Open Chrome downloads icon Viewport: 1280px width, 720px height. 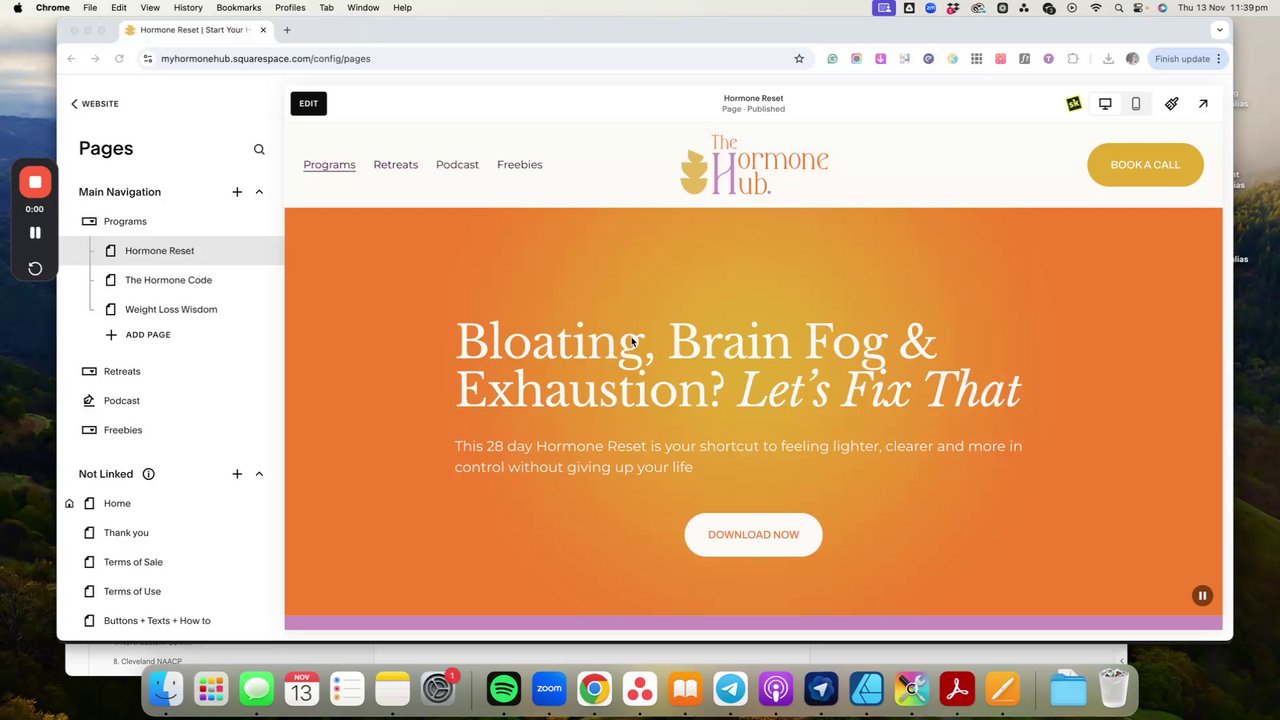tap(1108, 59)
